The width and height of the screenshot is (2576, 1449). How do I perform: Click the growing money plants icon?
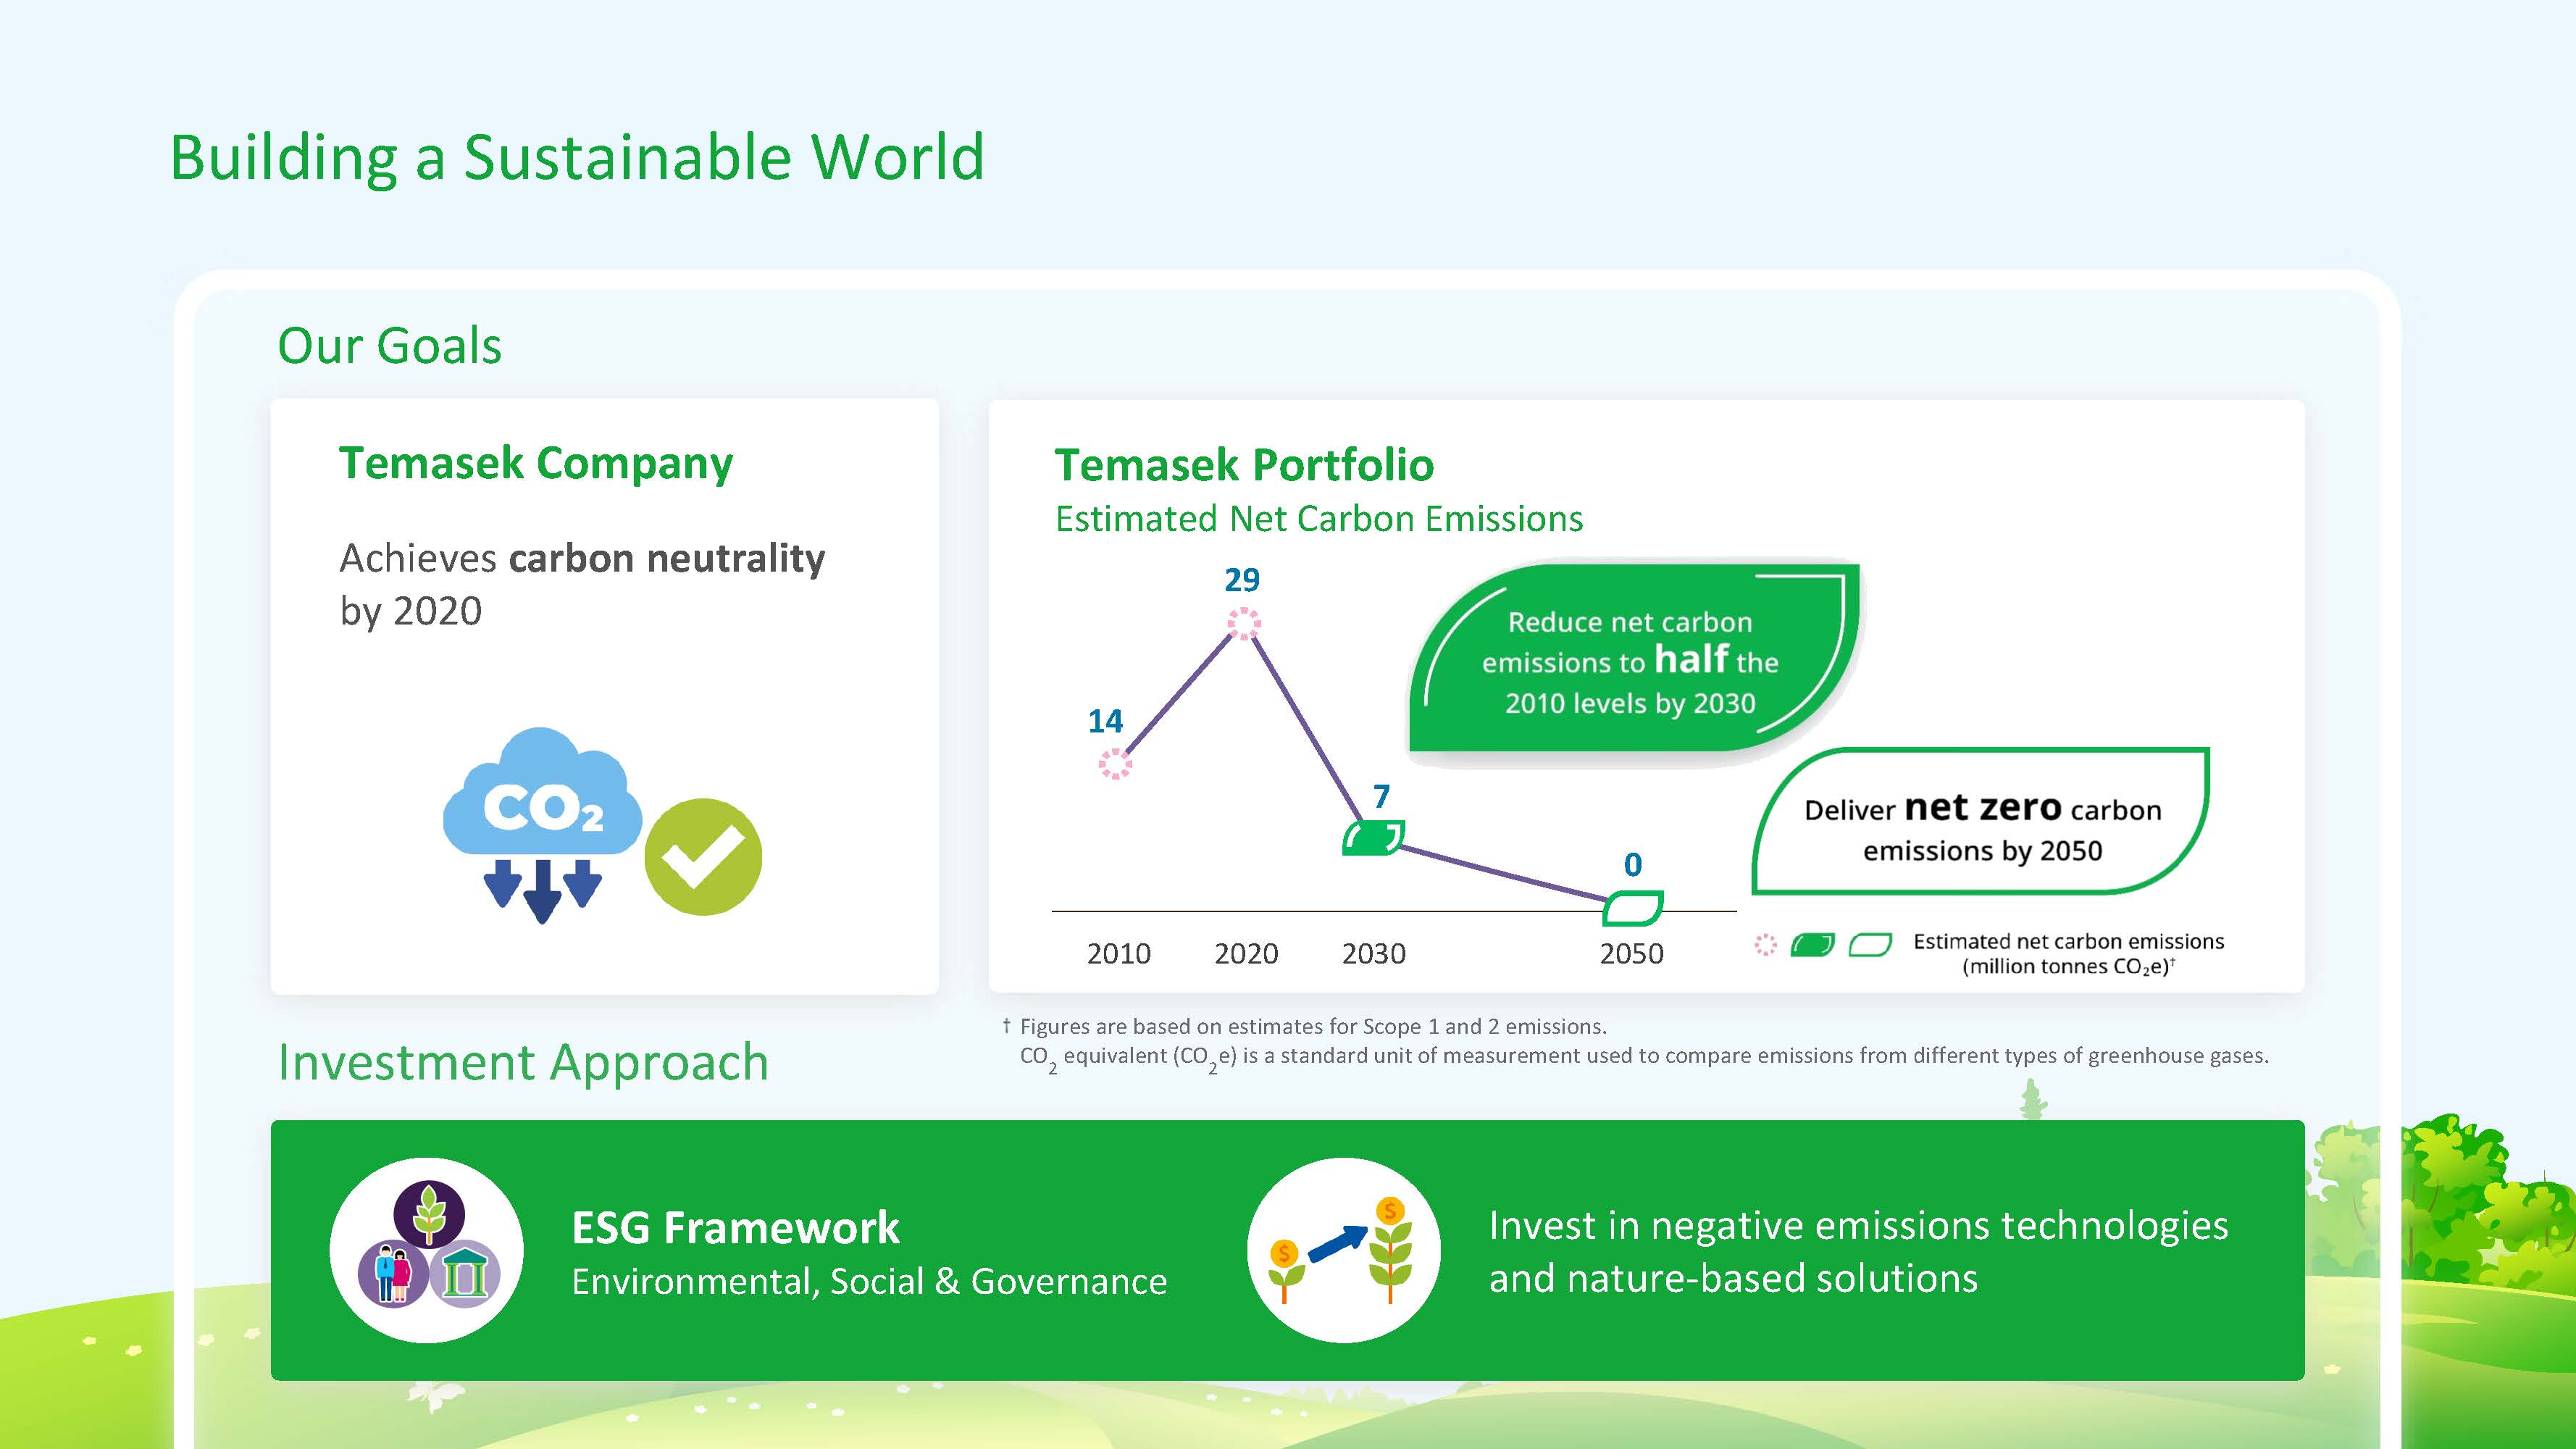coord(1343,1250)
